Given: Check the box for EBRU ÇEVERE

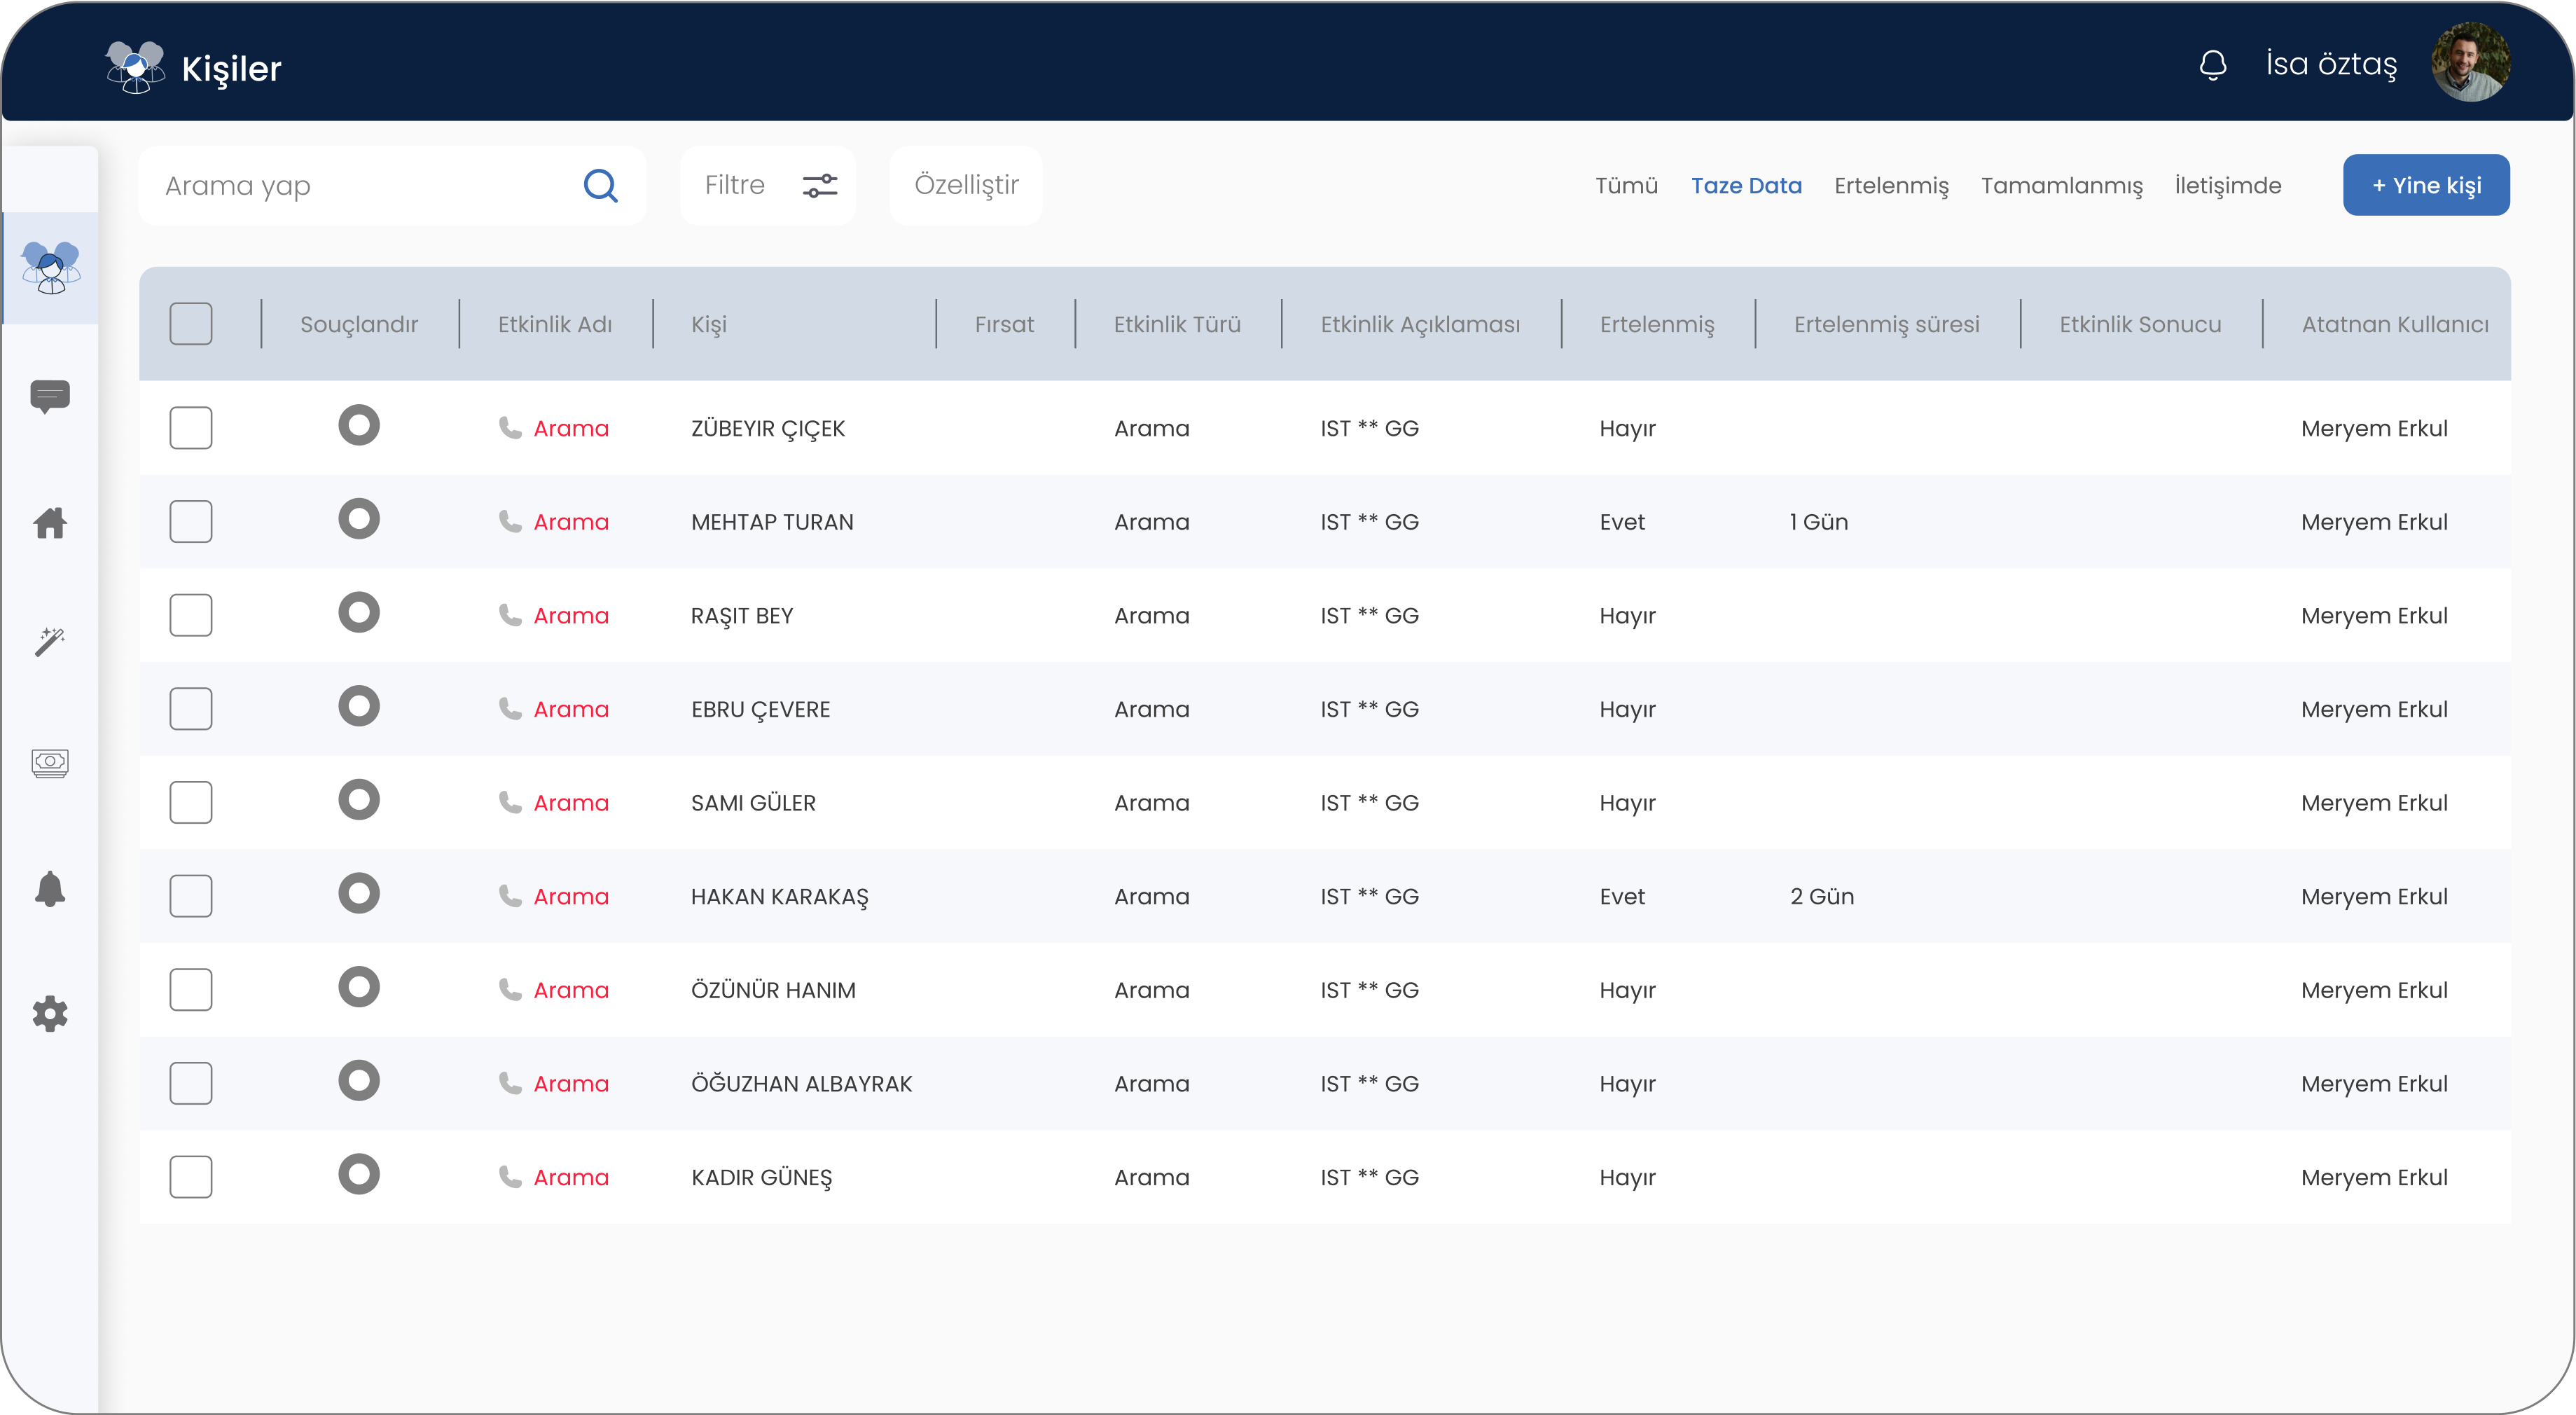Looking at the screenshot, I should [x=191, y=709].
